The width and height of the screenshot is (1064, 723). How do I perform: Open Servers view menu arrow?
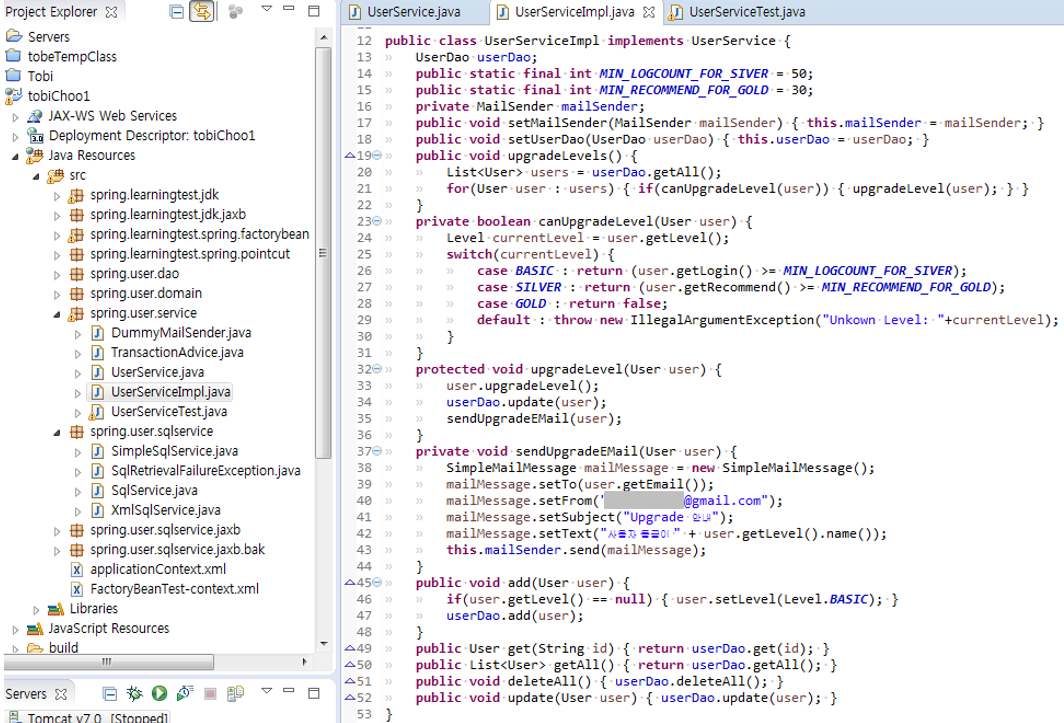[267, 690]
